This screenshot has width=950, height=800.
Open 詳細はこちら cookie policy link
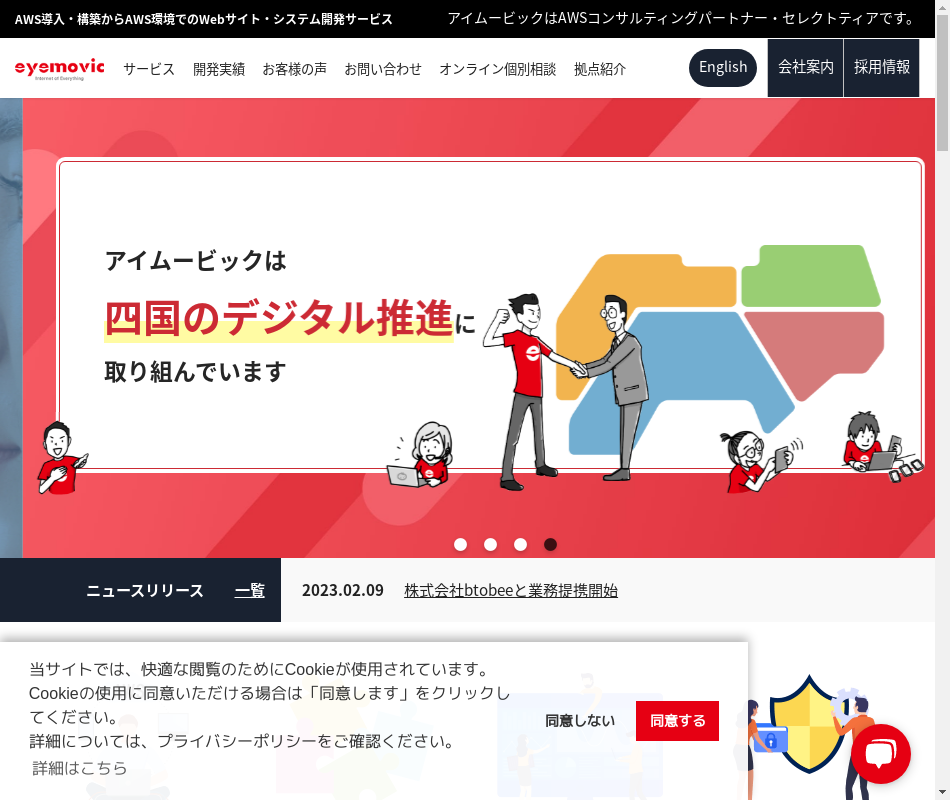pos(79,768)
